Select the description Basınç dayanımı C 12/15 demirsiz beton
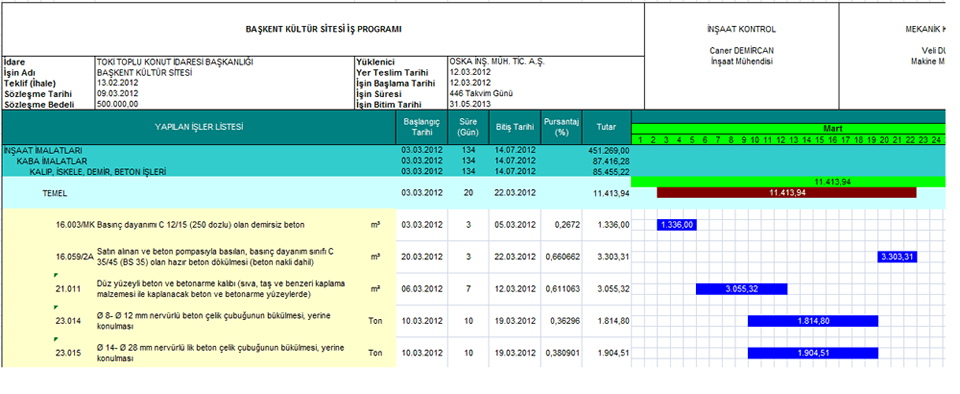Image resolution: width=960 pixels, height=394 pixels. (201, 225)
